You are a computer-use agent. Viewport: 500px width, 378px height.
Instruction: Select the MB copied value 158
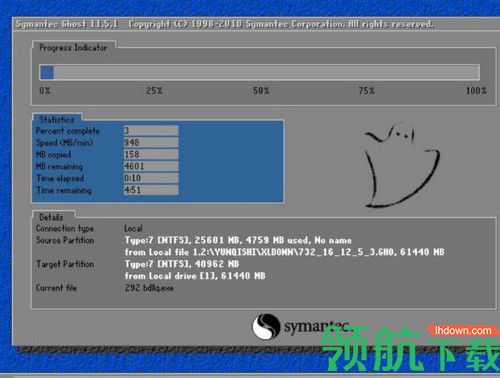(x=151, y=154)
